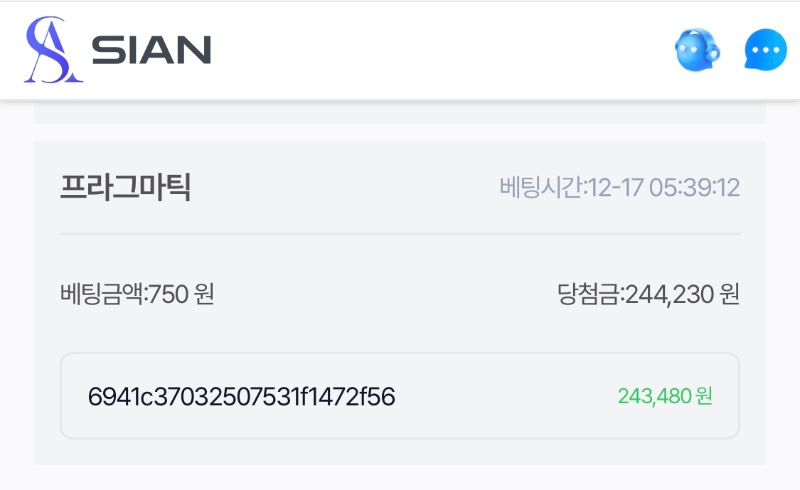Click the page background below the bet card
This screenshot has height=490, width=800.
[x=400, y=478]
